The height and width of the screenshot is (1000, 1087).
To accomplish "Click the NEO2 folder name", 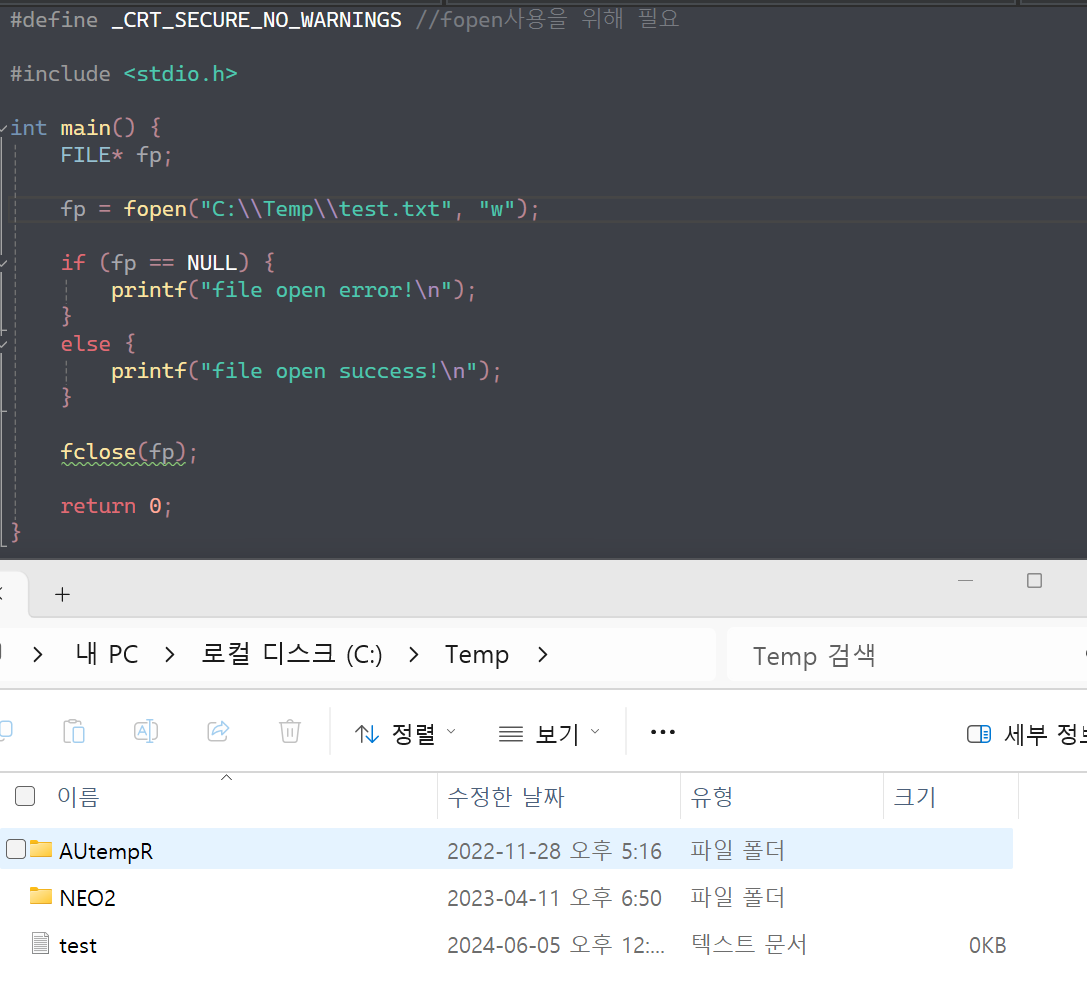I will 87,898.
